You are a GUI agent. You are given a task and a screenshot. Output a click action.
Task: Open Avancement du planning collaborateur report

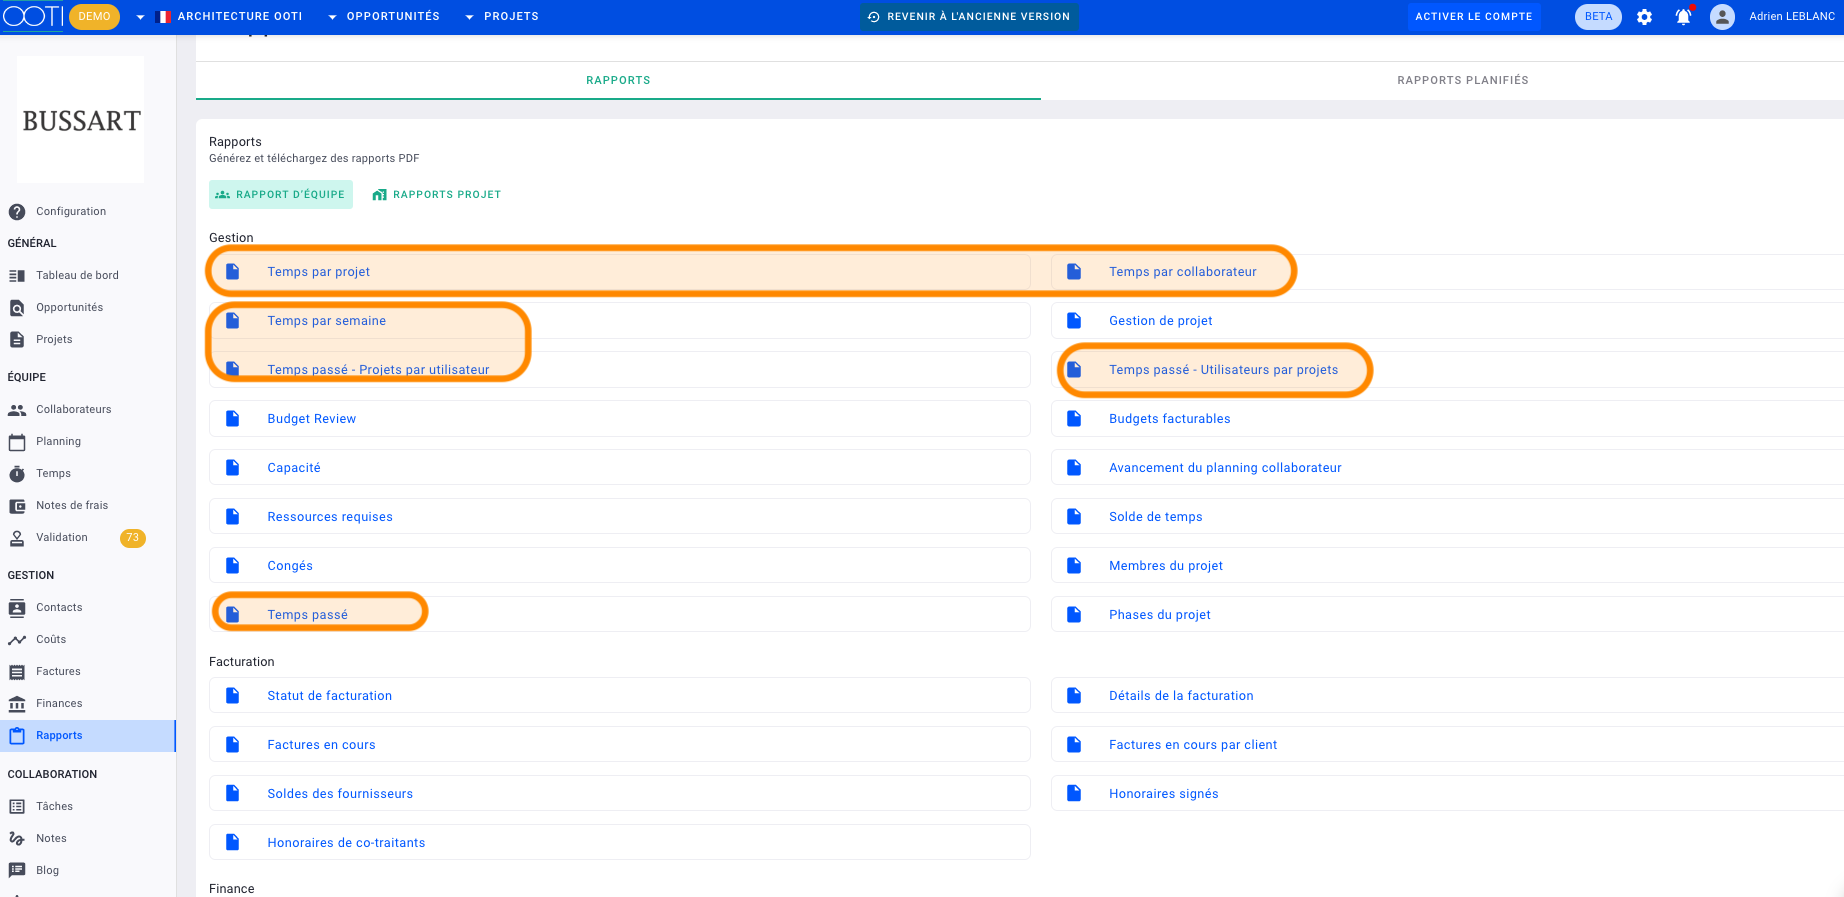pyautogui.click(x=1447, y=468)
